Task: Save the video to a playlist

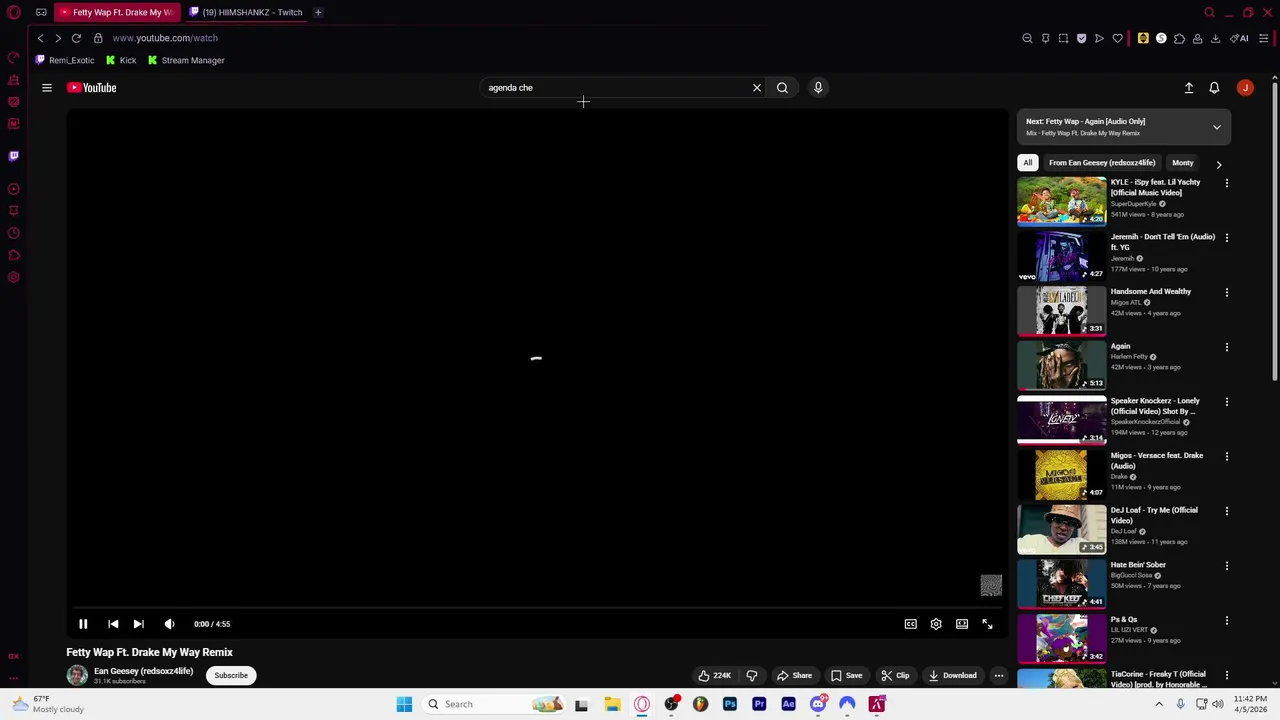Action: coord(846,675)
